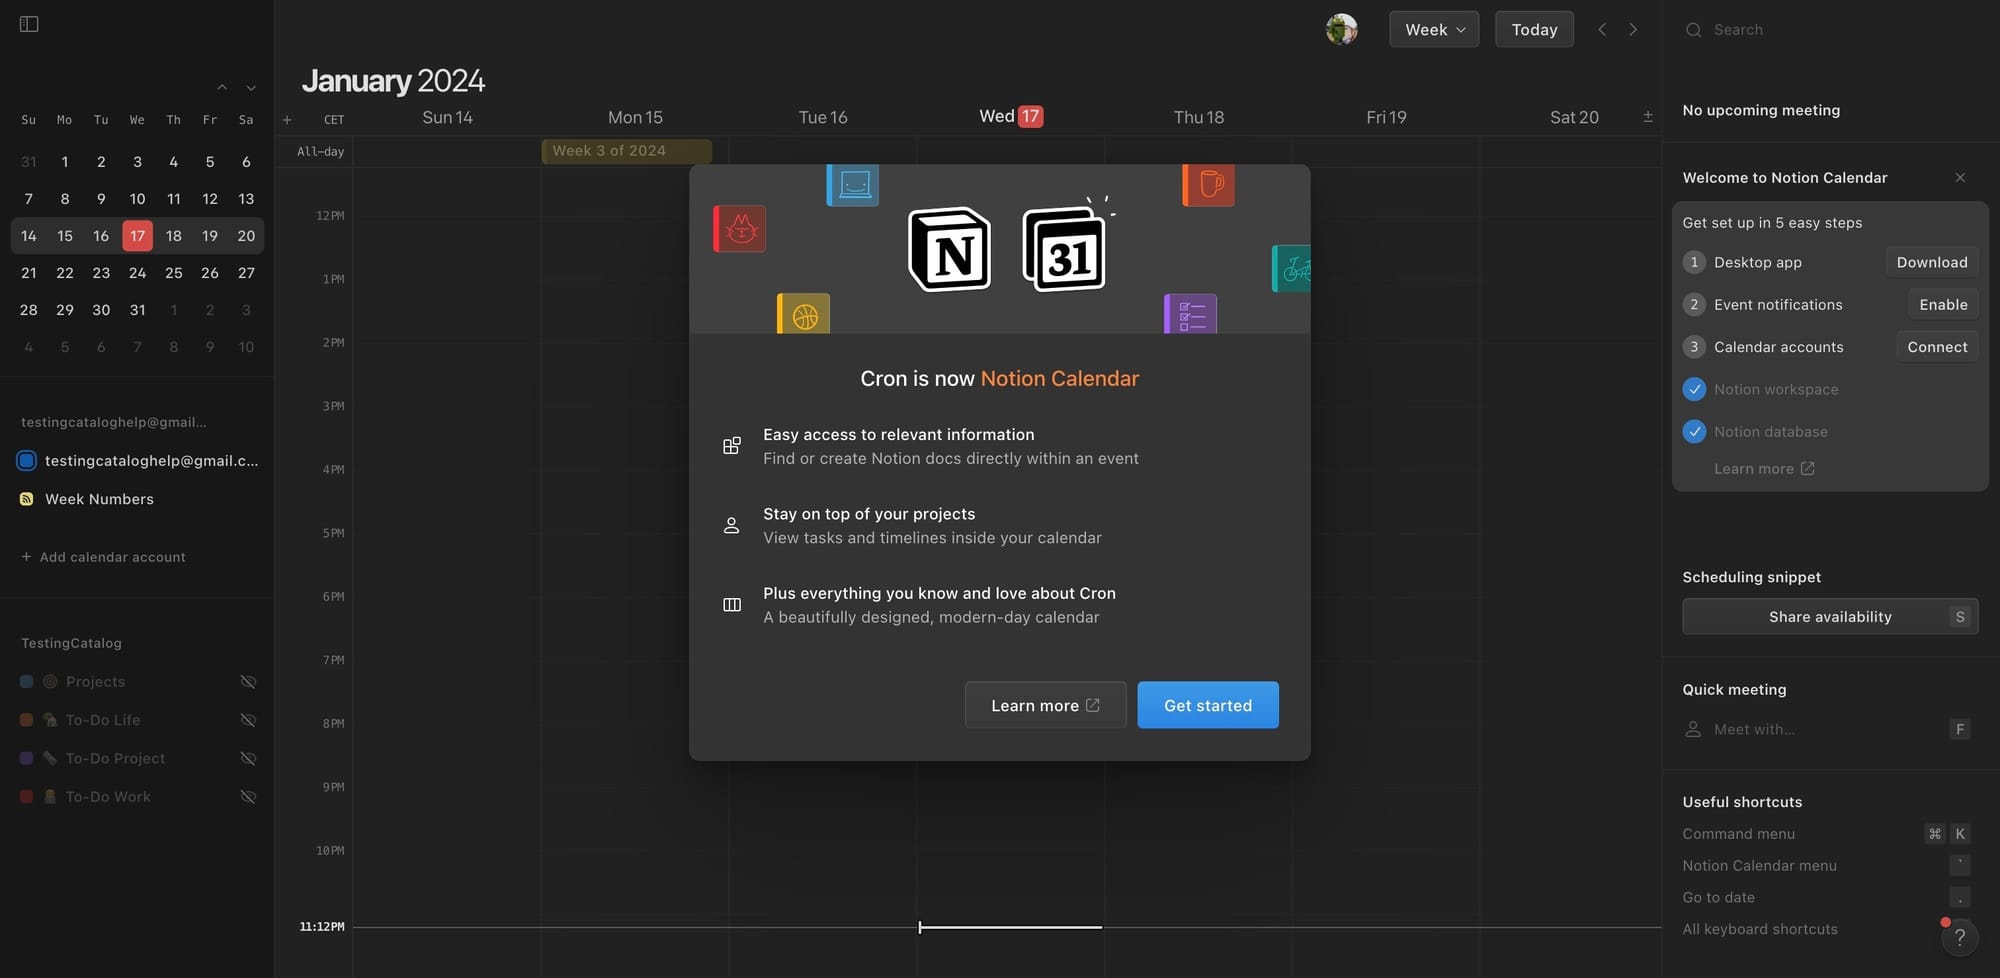2000x978 pixels.
Task: Navigate to the previous week
Action: coord(1602,29)
